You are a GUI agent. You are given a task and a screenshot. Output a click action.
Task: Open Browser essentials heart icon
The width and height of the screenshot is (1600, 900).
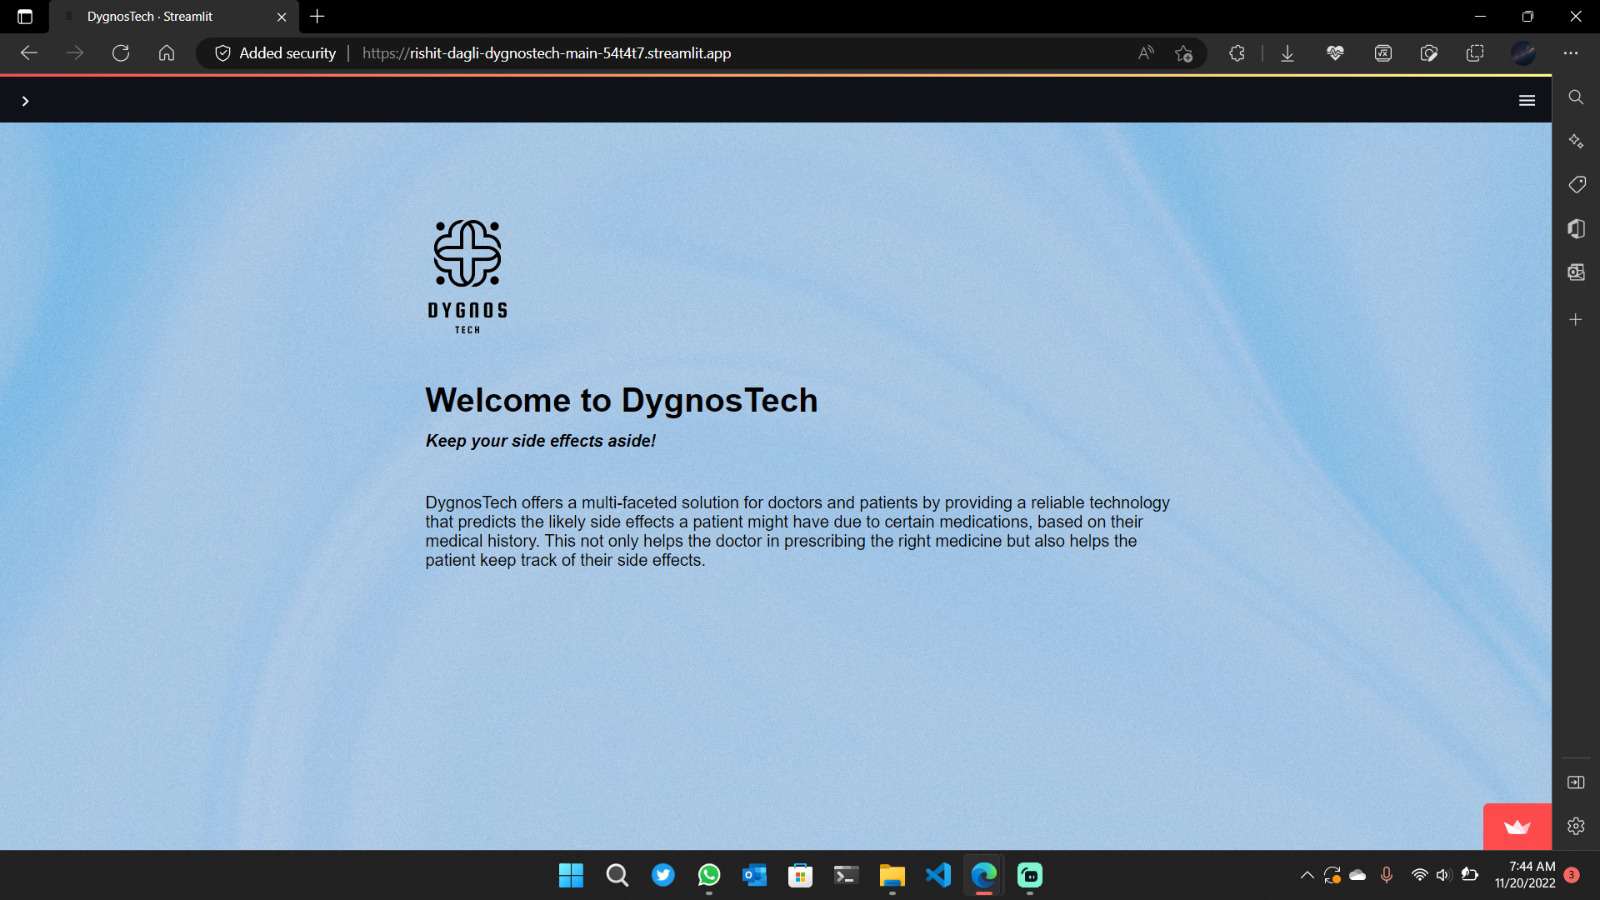pos(1335,53)
